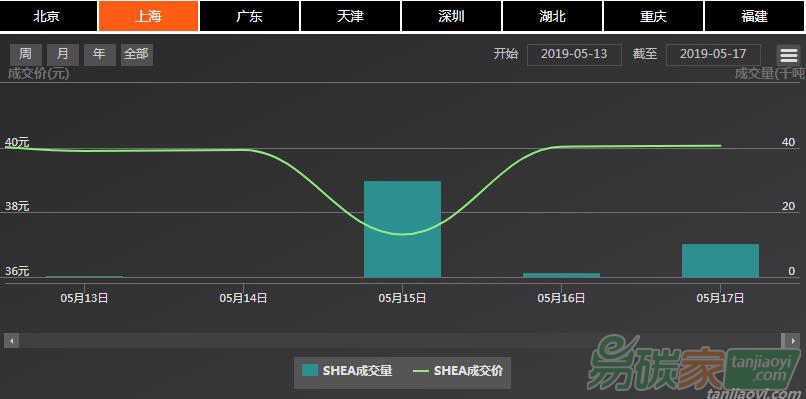Open the 深圳 tab
This screenshot has height=399, width=806.
click(451, 16)
